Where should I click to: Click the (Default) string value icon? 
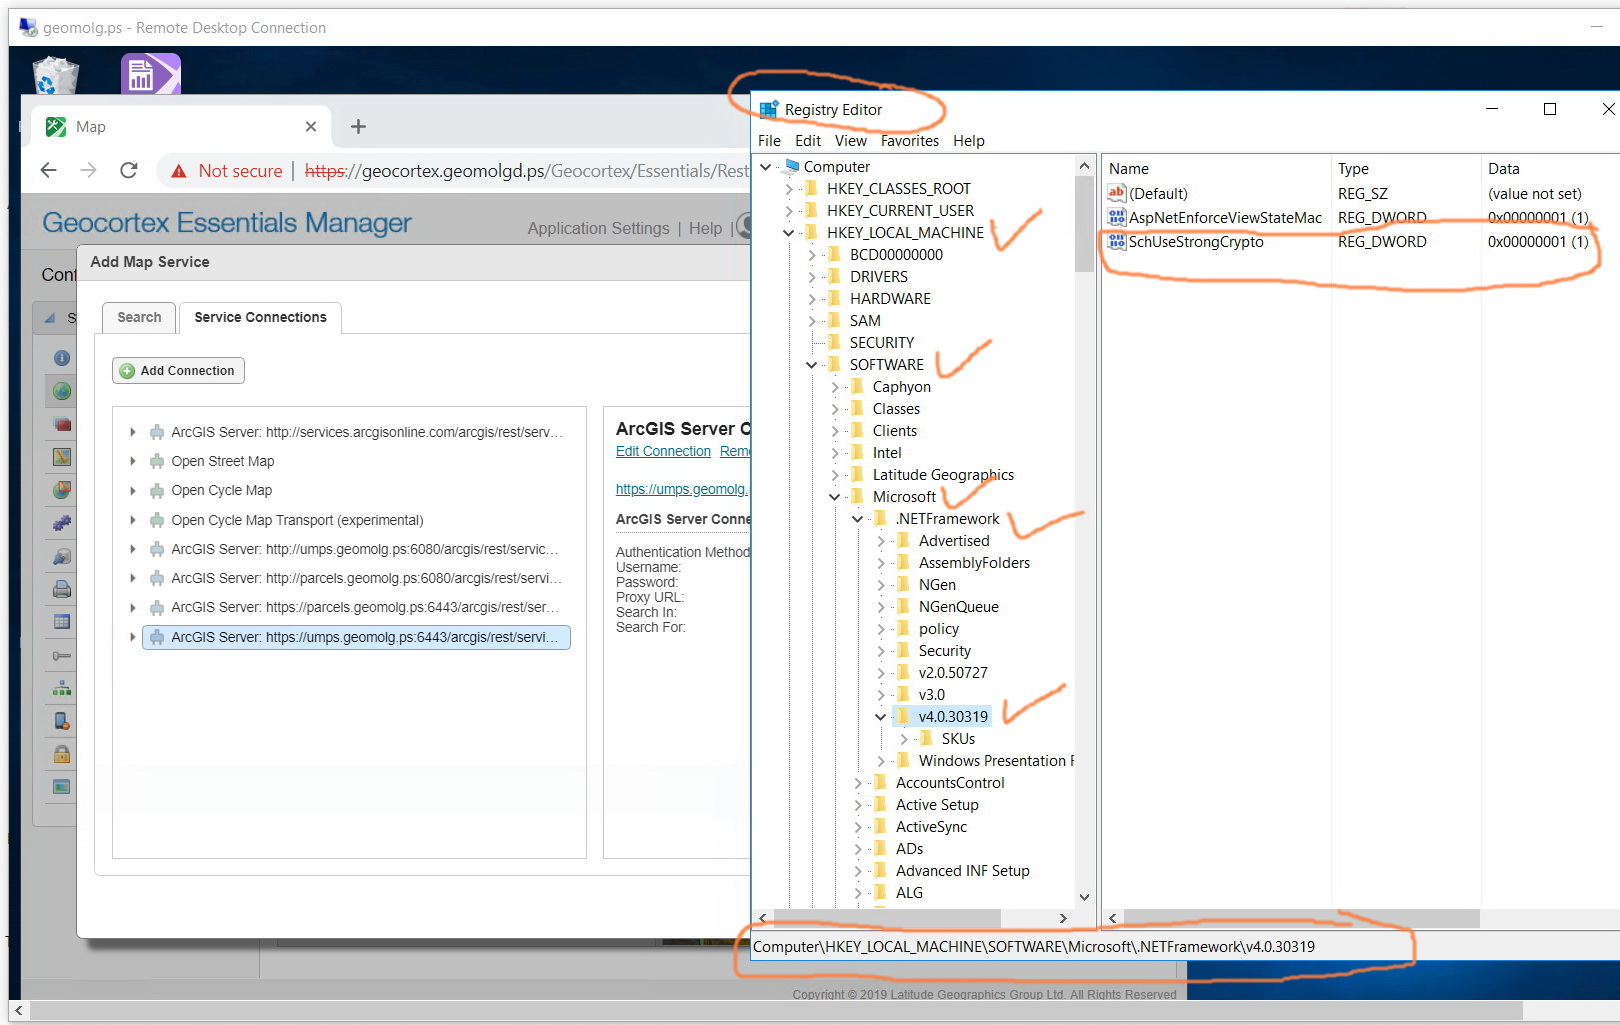pyautogui.click(x=1117, y=193)
